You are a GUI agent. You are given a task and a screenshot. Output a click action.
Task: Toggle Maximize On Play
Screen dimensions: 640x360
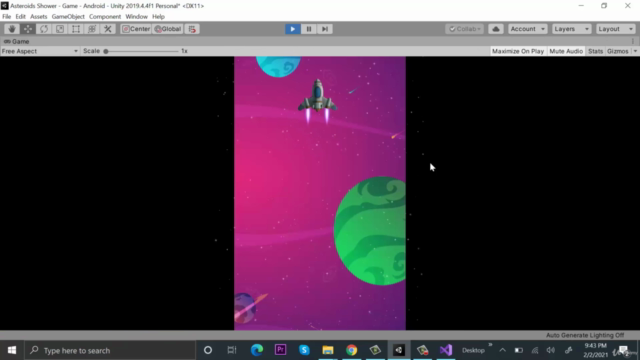[518, 51]
